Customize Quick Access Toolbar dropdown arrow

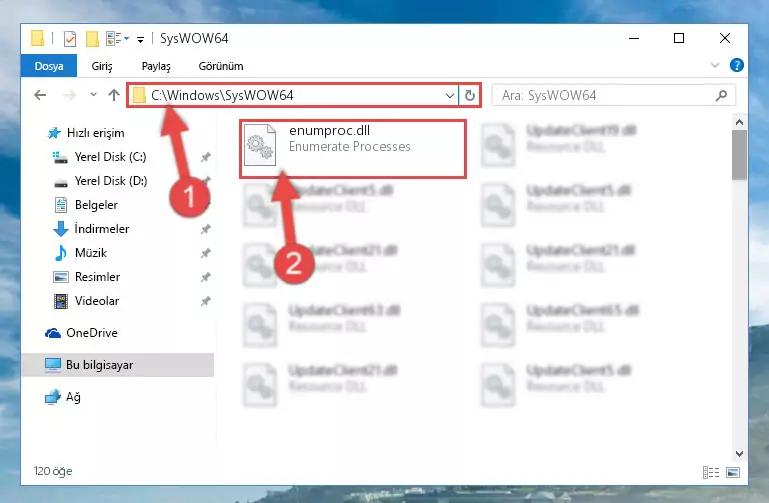[140, 39]
